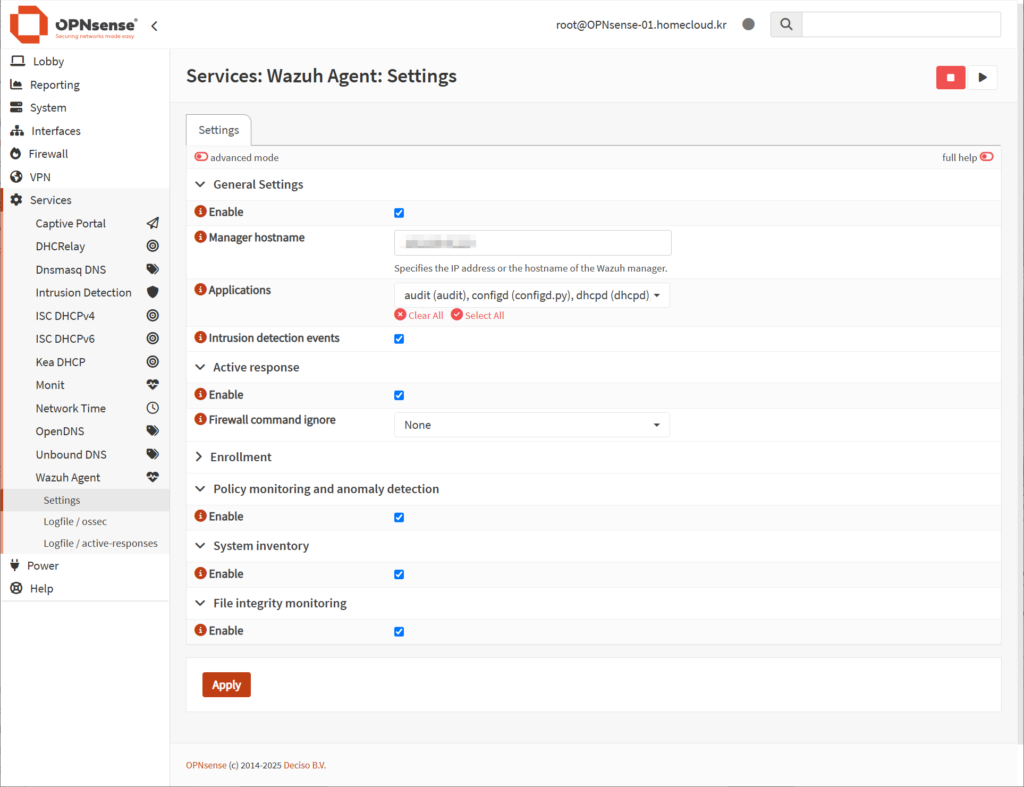Click the Apply button
The width and height of the screenshot is (1024, 787).
click(x=226, y=685)
